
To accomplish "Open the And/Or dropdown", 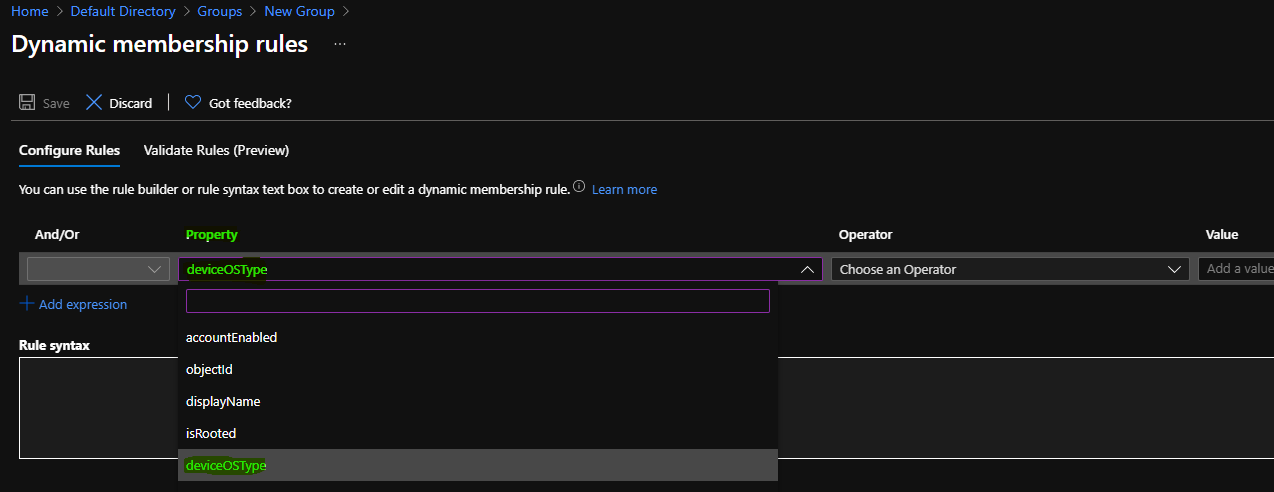I will [98, 269].
